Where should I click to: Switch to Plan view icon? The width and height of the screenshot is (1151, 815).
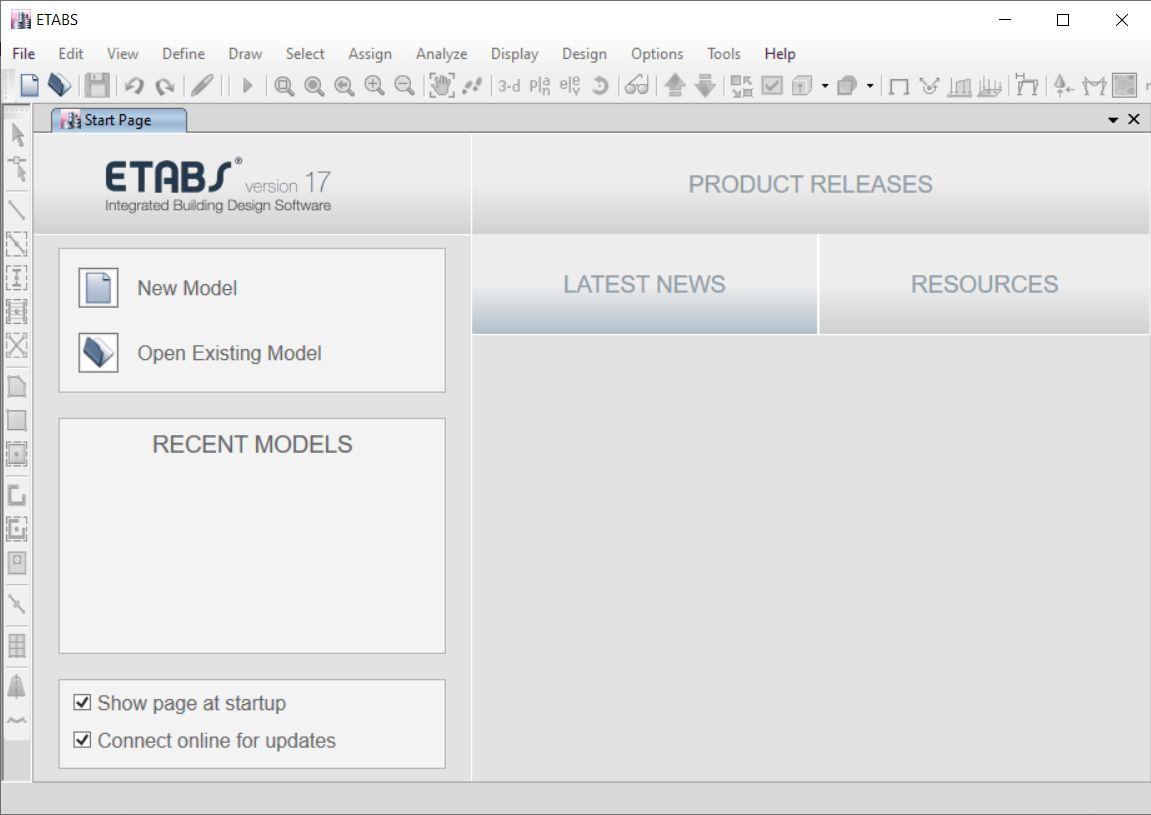pyautogui.click(x=540, y=86)
